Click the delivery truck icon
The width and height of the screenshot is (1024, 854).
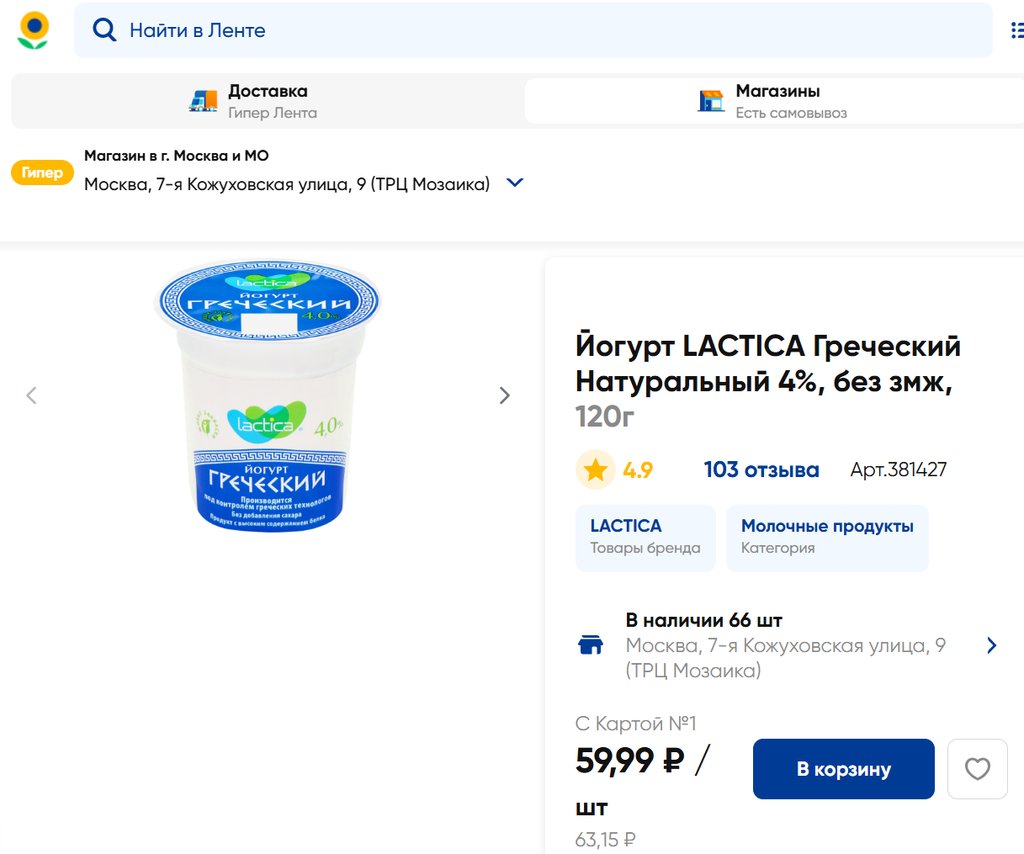[203, 101]
